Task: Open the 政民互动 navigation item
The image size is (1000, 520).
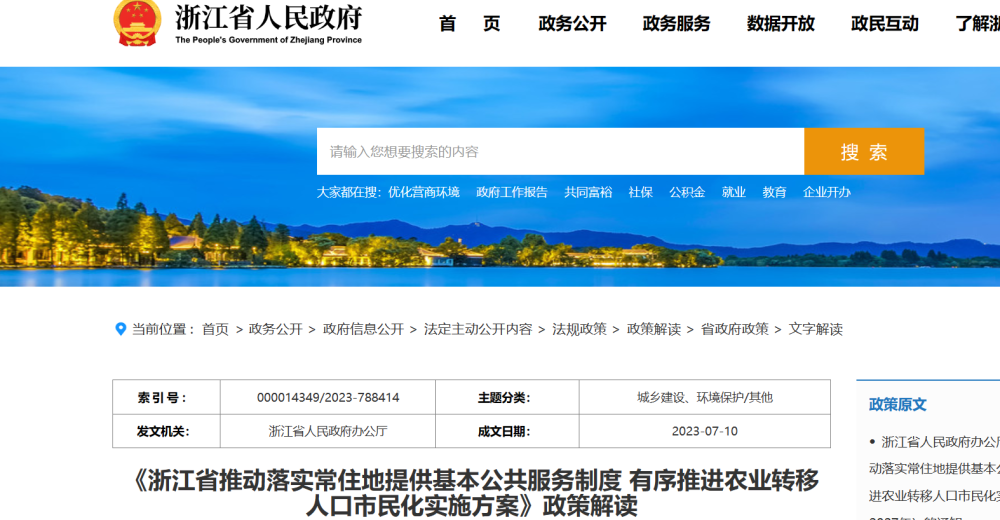Action: point(884,24)
